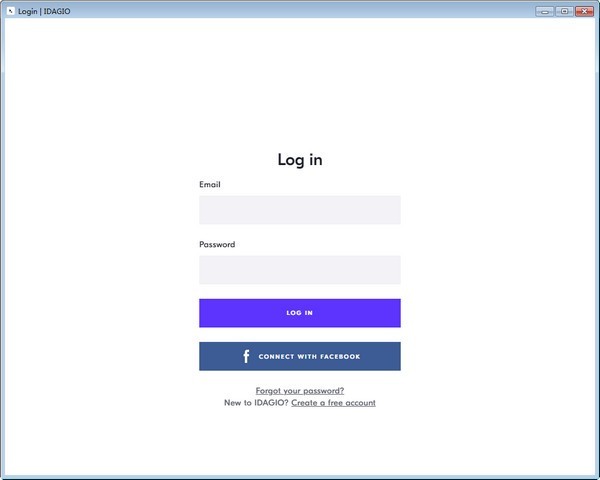Viewport: 600px width, 480px height.
Task: Close the Login IDAGIO window
Action: (x=584, y=11)
